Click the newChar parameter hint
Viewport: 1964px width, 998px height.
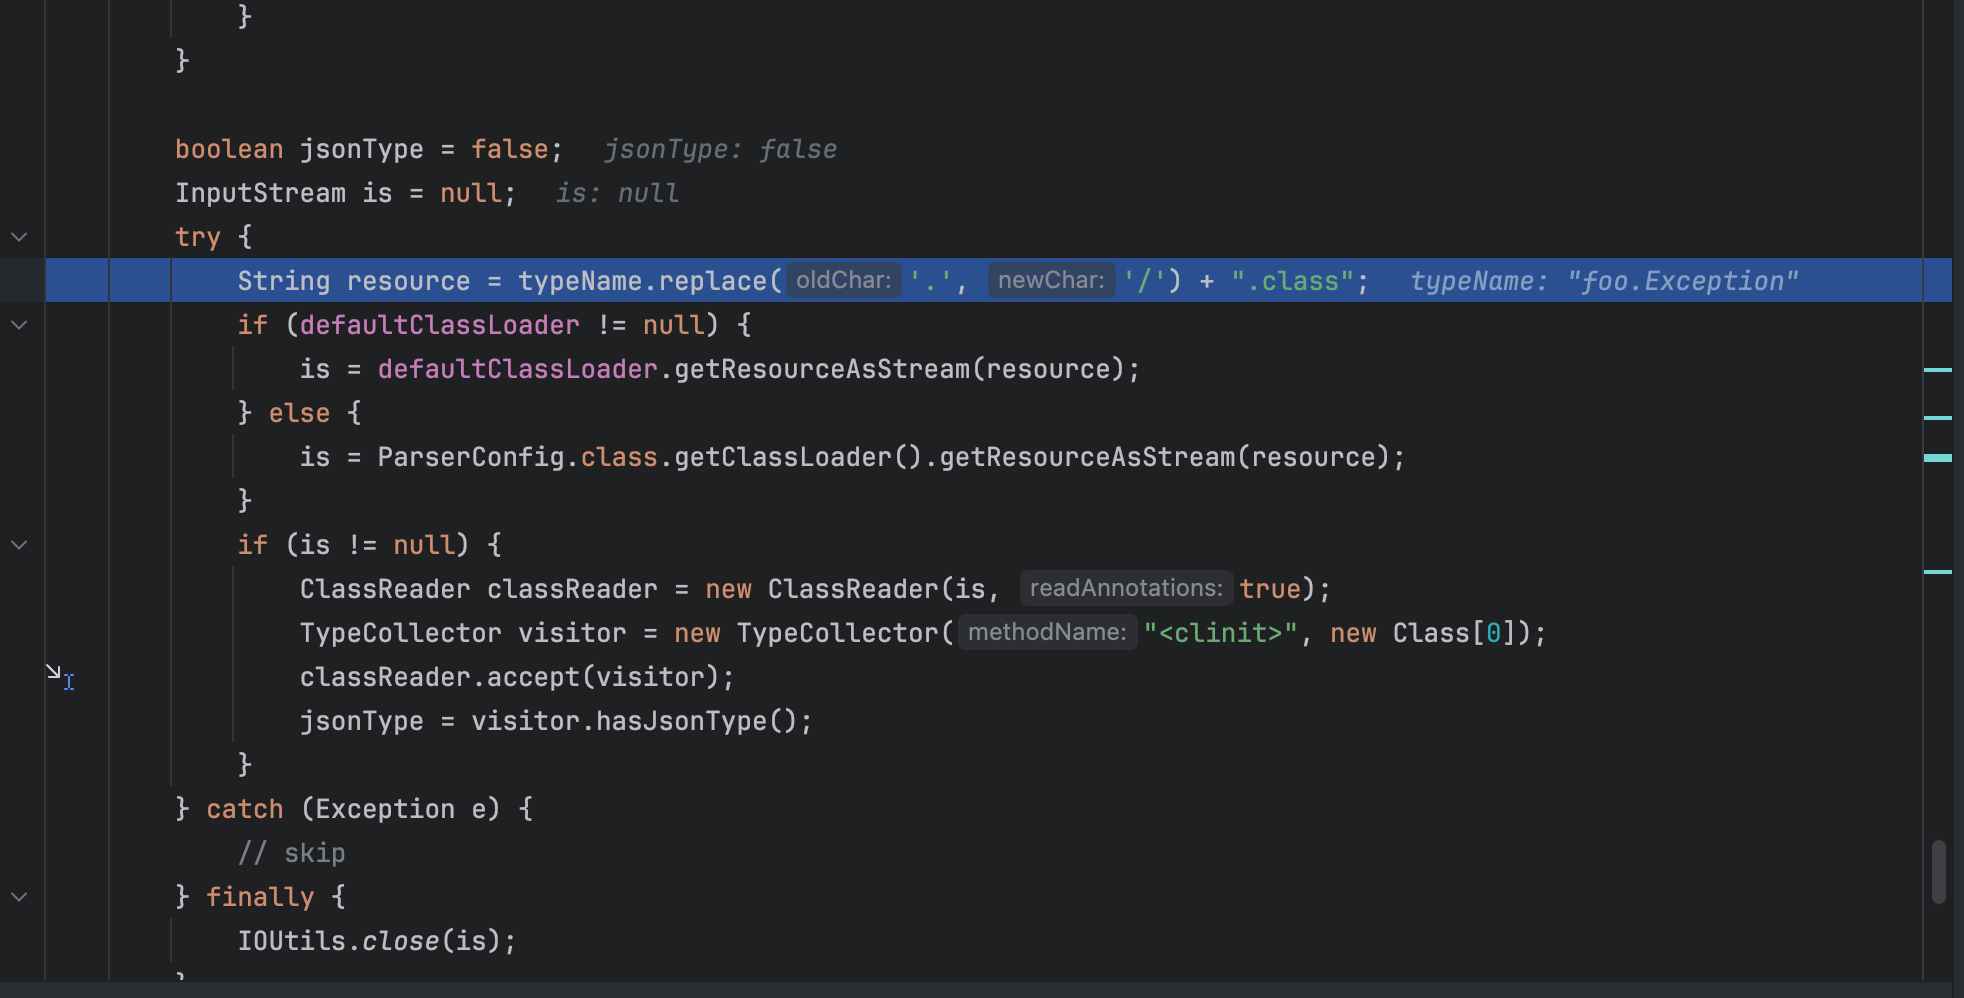1051,280
